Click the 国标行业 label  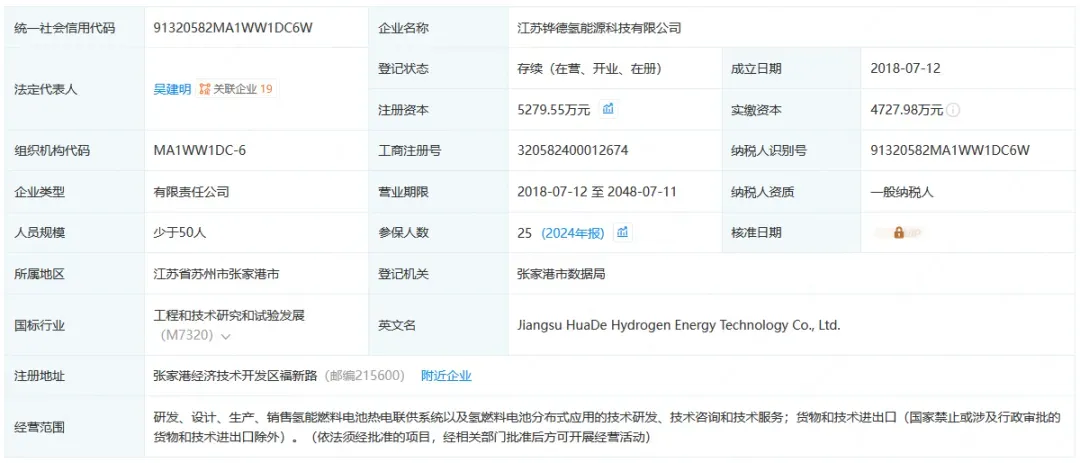point(39,325)
